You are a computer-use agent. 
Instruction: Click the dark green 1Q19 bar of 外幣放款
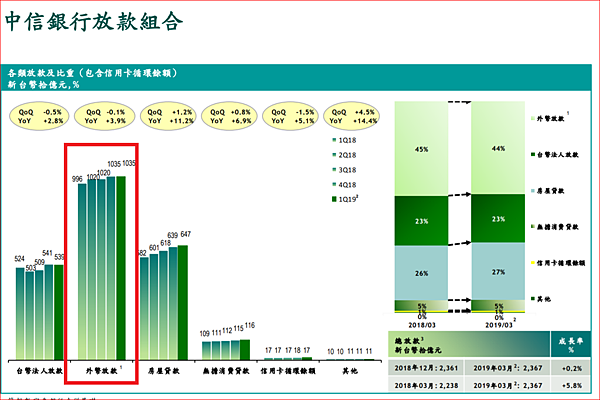[121, 268]
